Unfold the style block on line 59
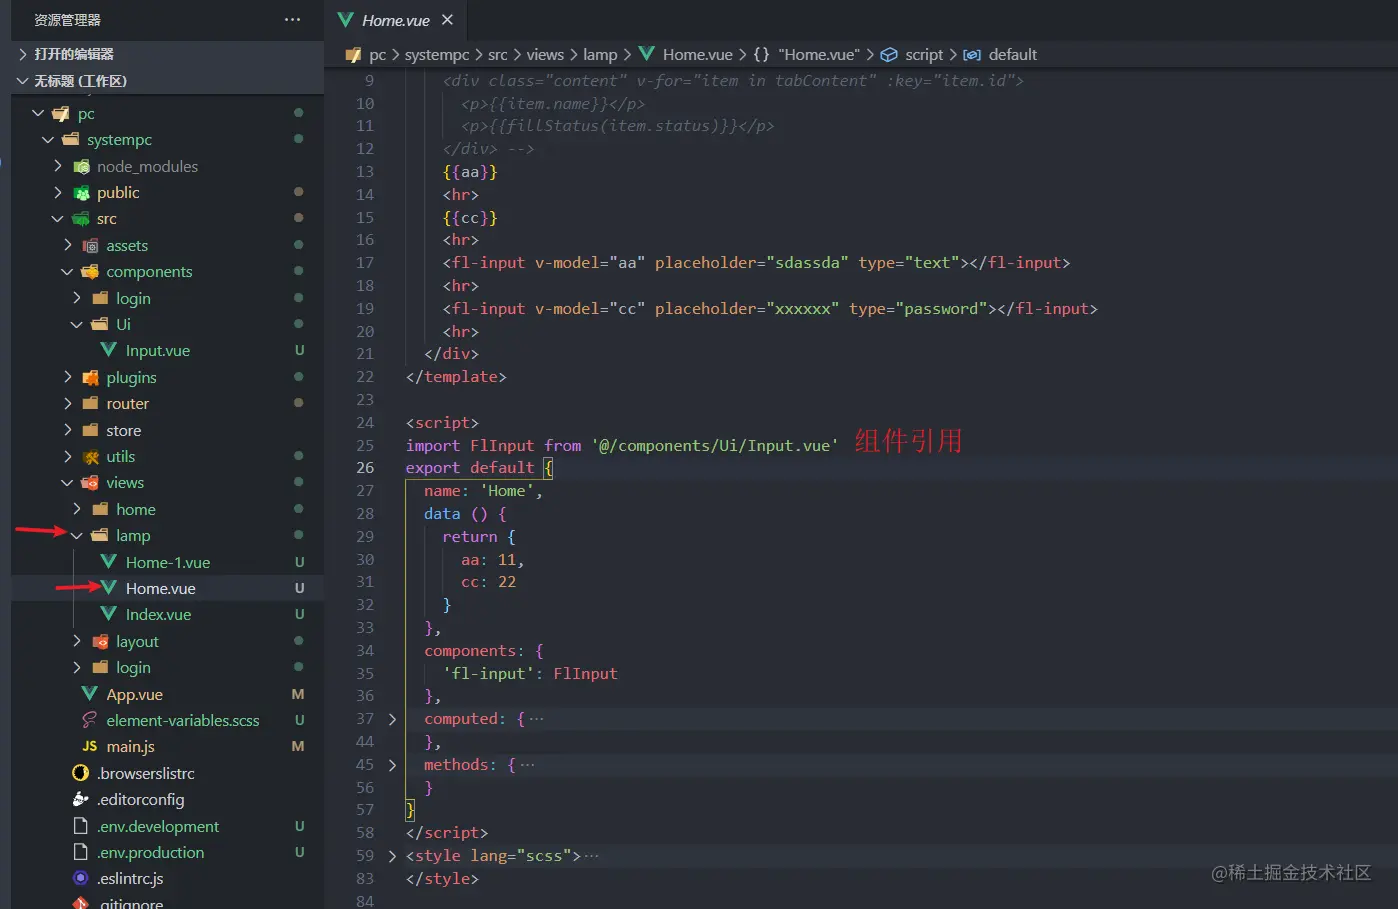 [392, 856]
